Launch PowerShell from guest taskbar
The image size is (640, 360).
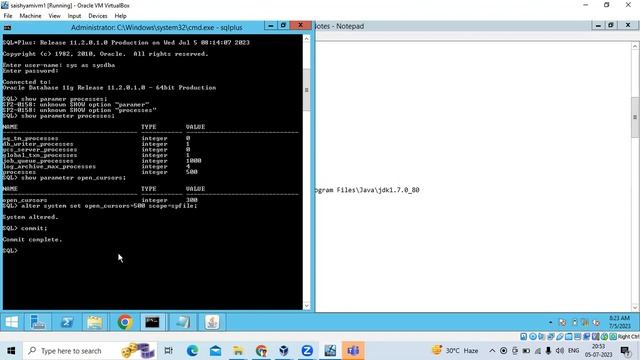[67, 322]
